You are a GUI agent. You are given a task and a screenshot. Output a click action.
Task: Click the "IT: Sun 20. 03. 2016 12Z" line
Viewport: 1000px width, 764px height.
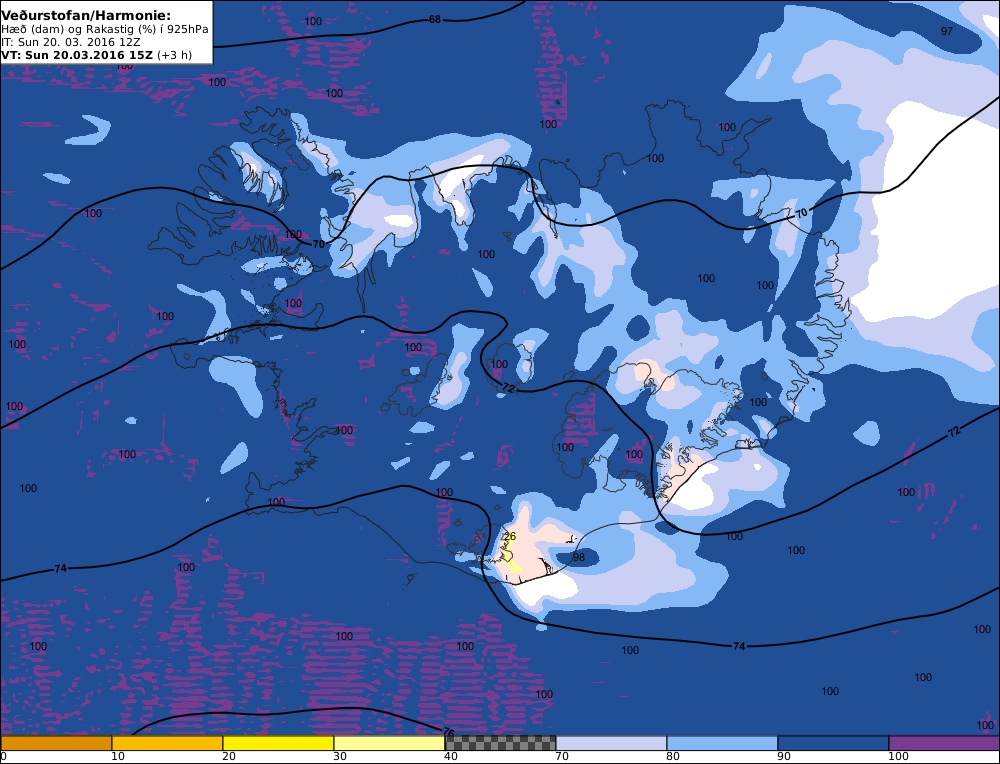tap(71, 42)
